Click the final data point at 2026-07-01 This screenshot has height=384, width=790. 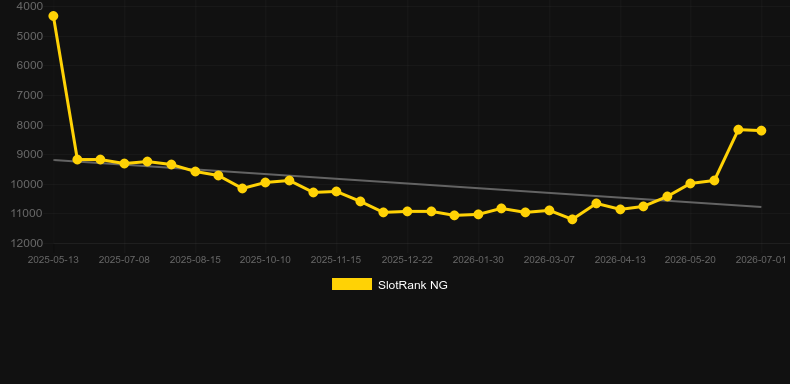(x=761, y=131)
